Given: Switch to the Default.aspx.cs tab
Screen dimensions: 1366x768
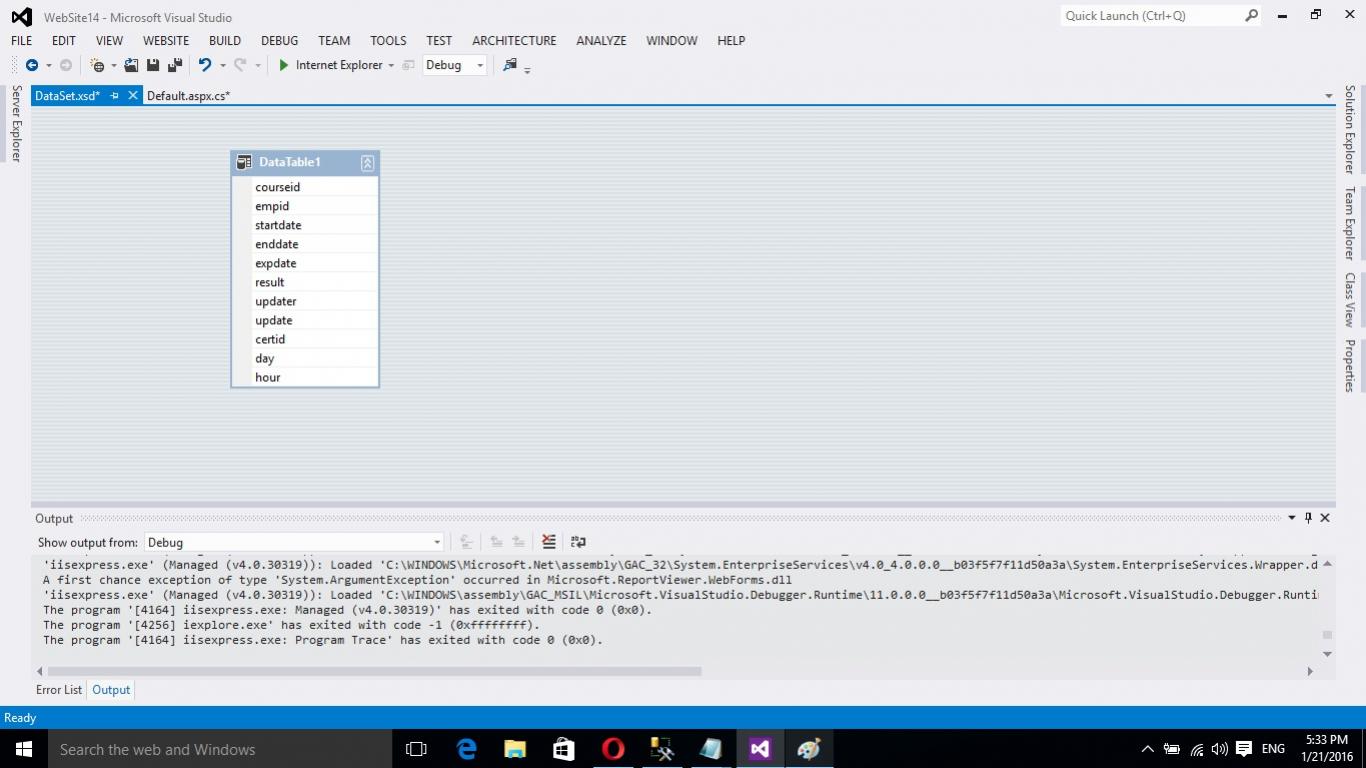Looking at the screenshot, I should [x=188, y=96].
